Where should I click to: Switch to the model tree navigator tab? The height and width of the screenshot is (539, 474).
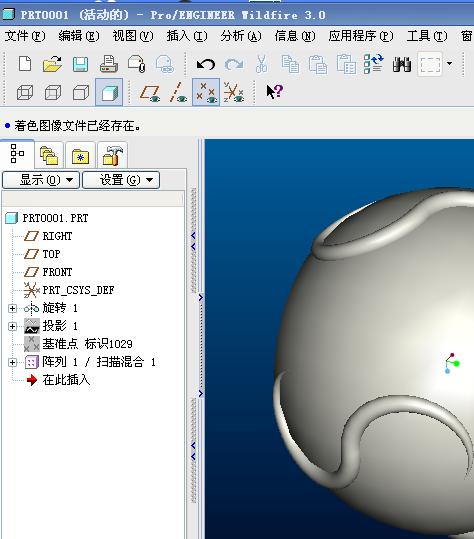click(17, 154)
